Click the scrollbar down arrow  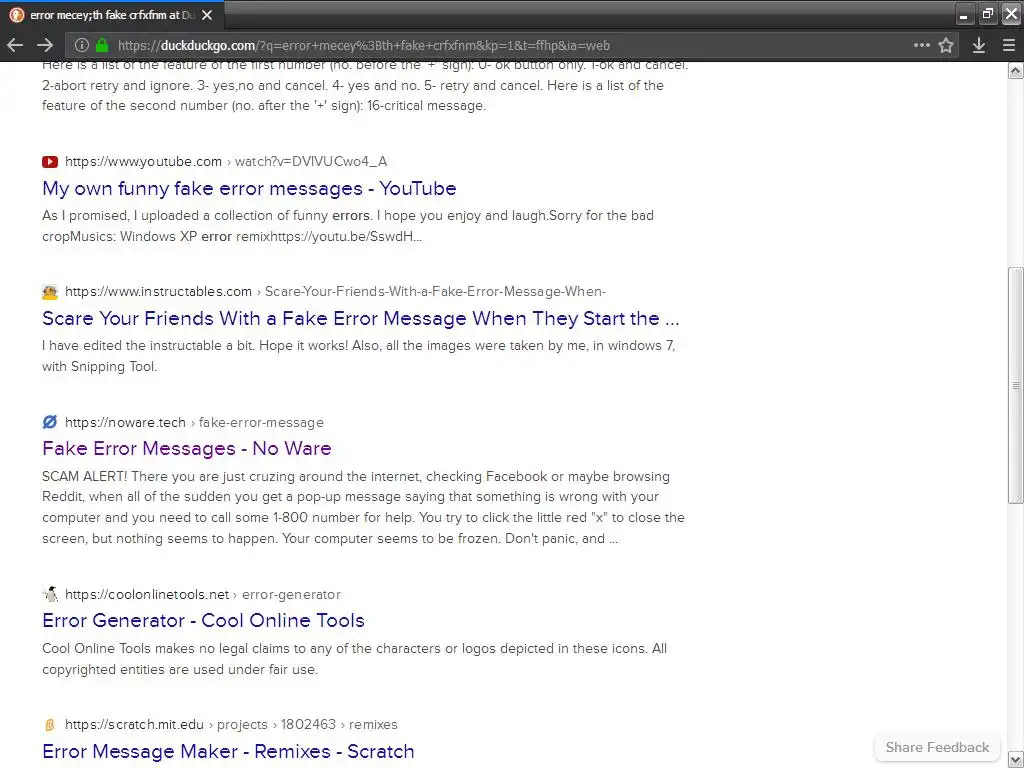1015,760
